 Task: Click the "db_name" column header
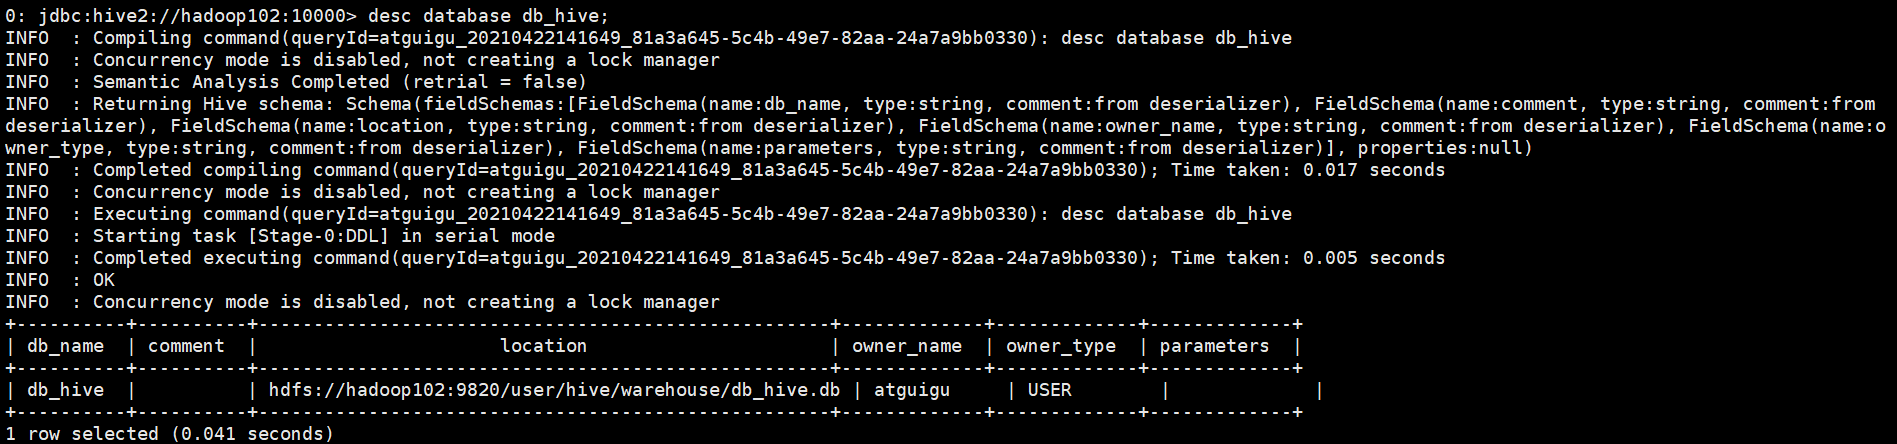(66, 346)
